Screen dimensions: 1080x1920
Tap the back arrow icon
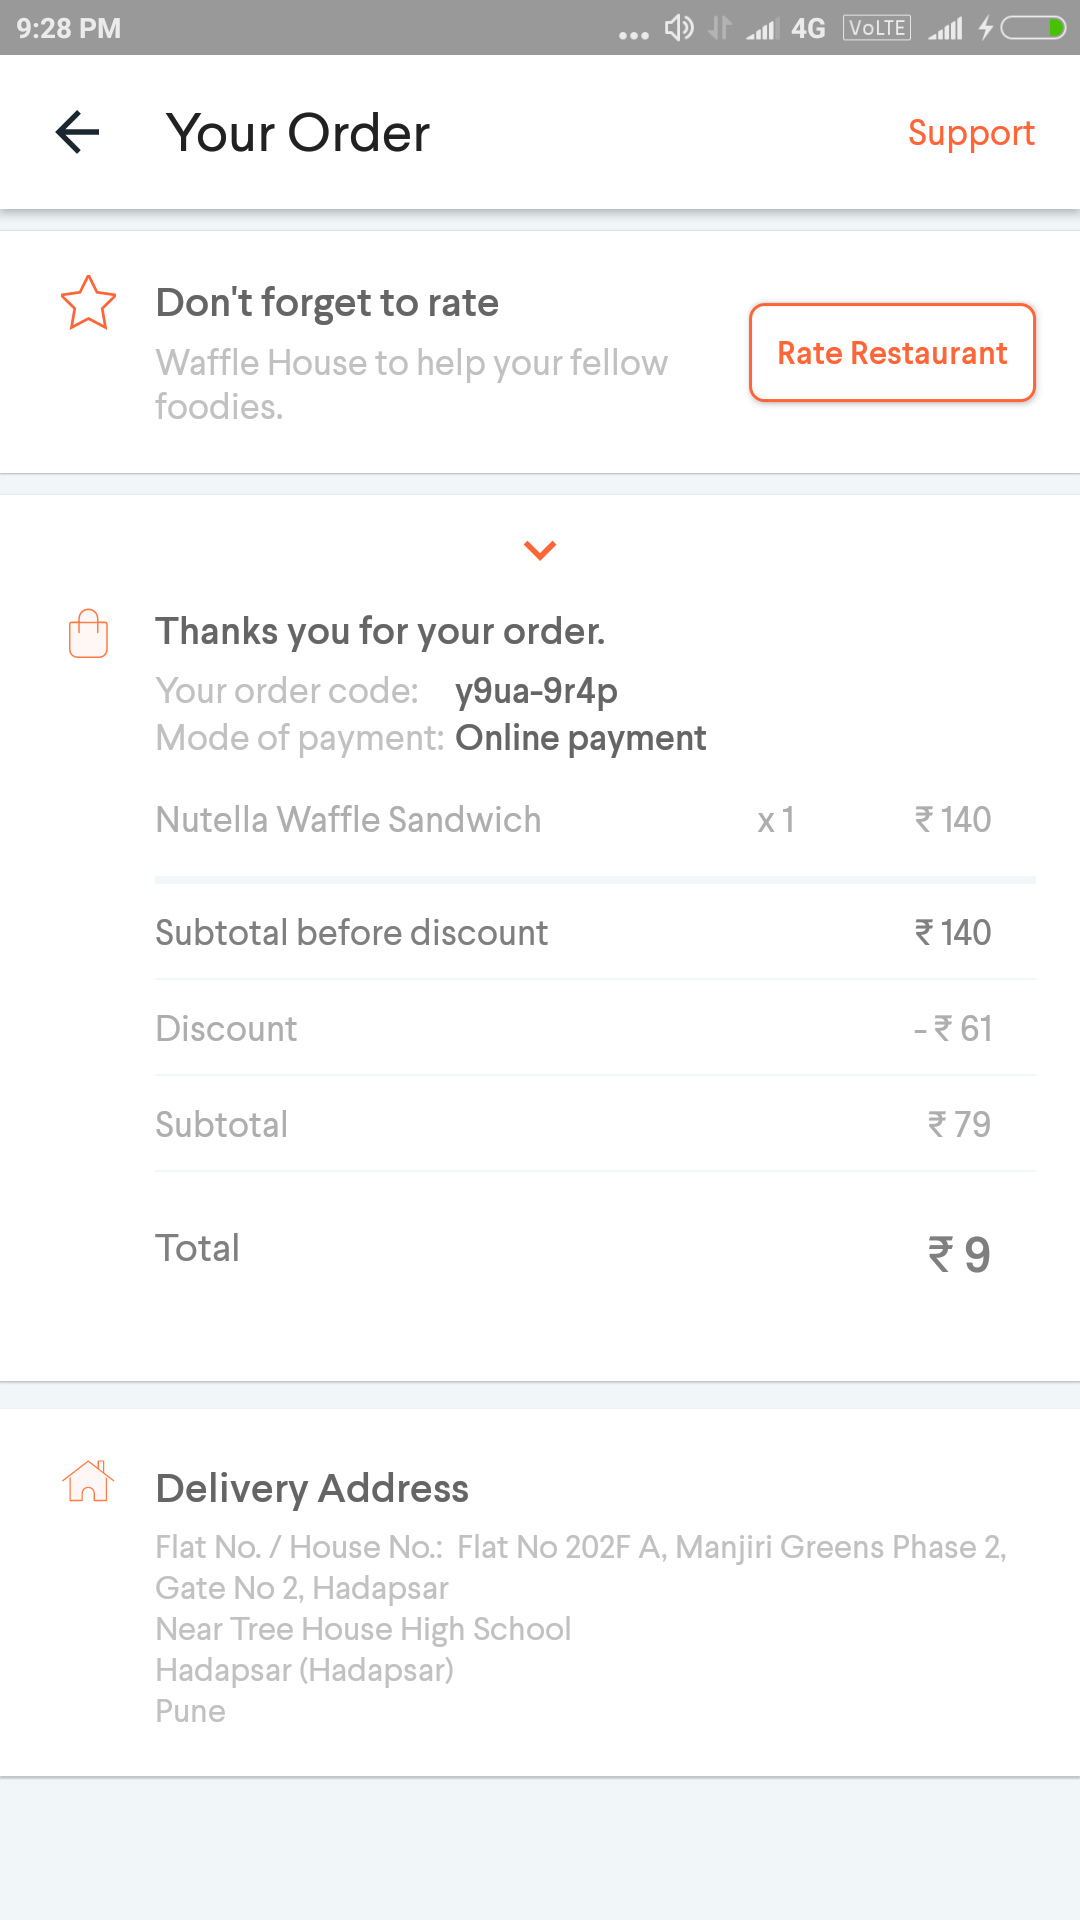pyautogui.click(x=78, y=133)
